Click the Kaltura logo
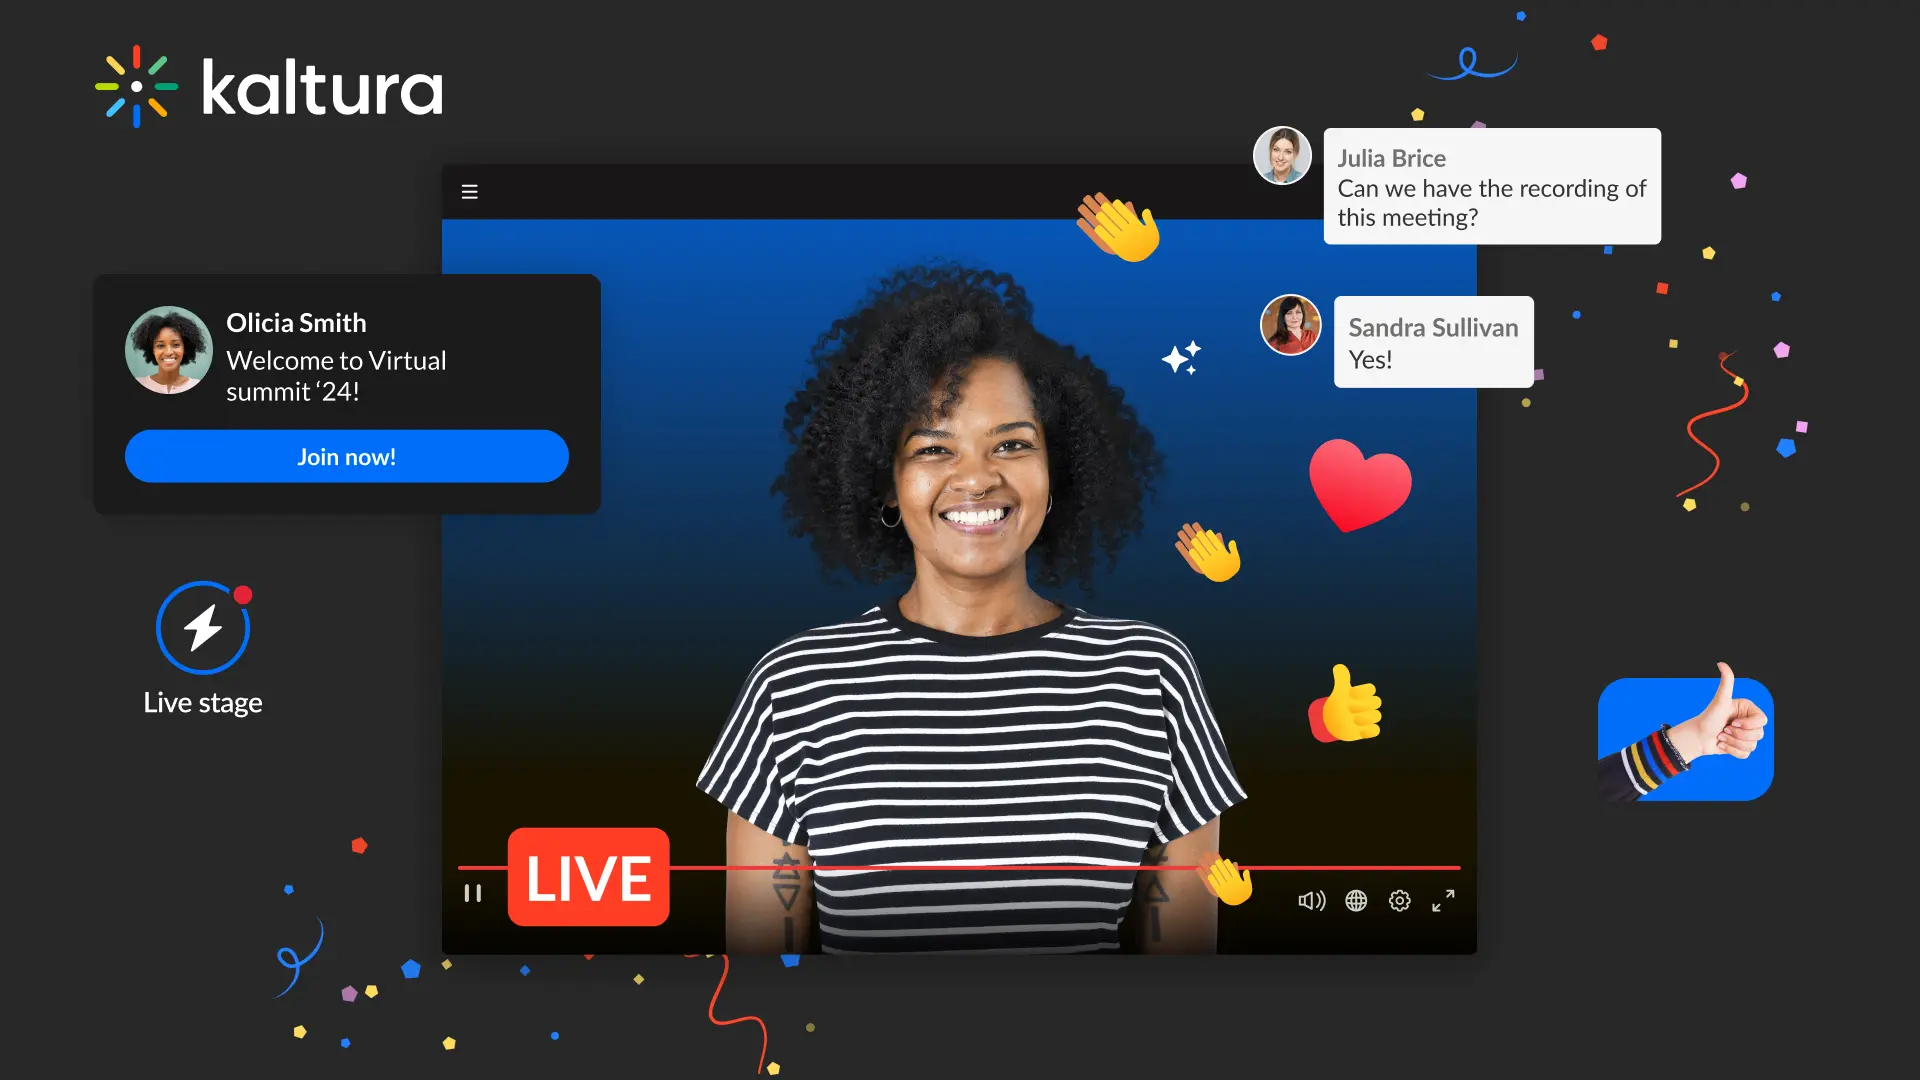Image resolution: width=1920 pixels, height=1080 pixels. click(x=270, y=87)
